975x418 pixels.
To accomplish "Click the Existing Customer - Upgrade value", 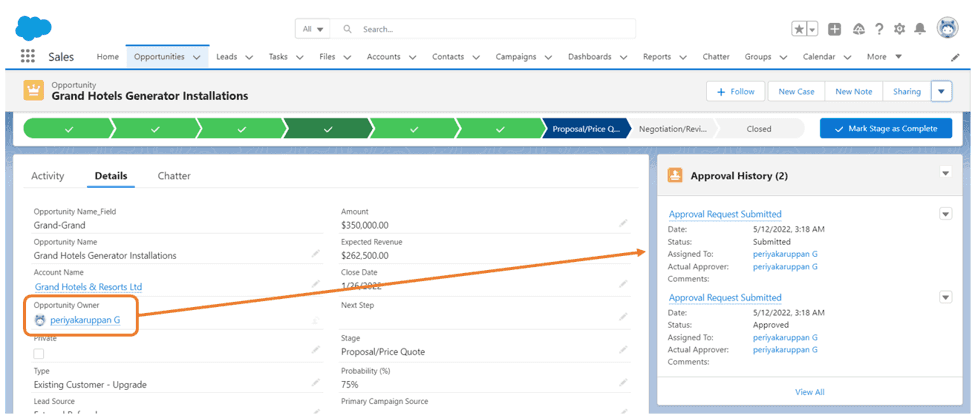I will click(90, 384).
